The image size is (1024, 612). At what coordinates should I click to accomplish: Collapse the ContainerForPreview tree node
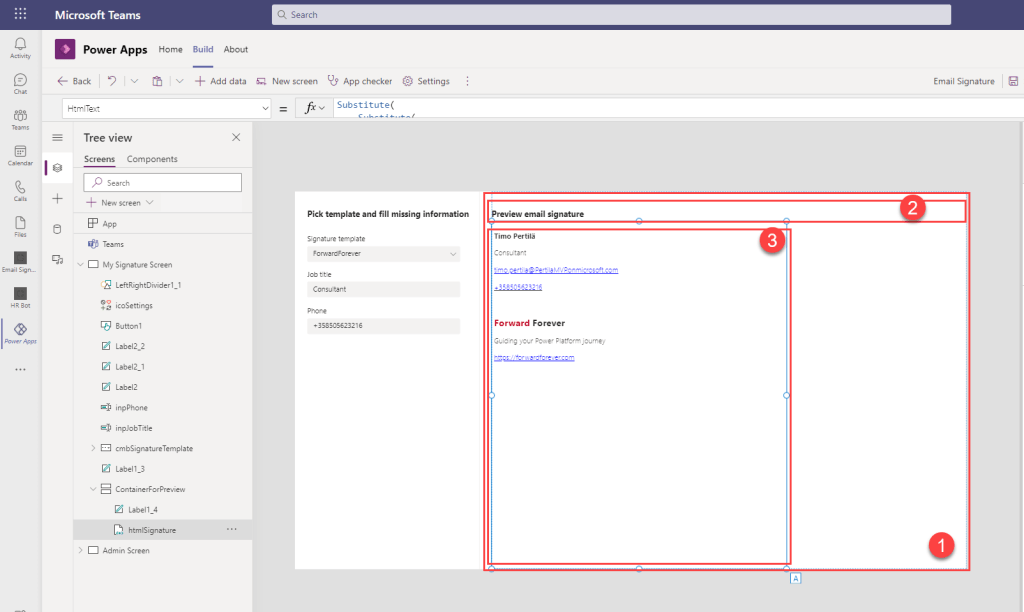click(x=93, y=489)
